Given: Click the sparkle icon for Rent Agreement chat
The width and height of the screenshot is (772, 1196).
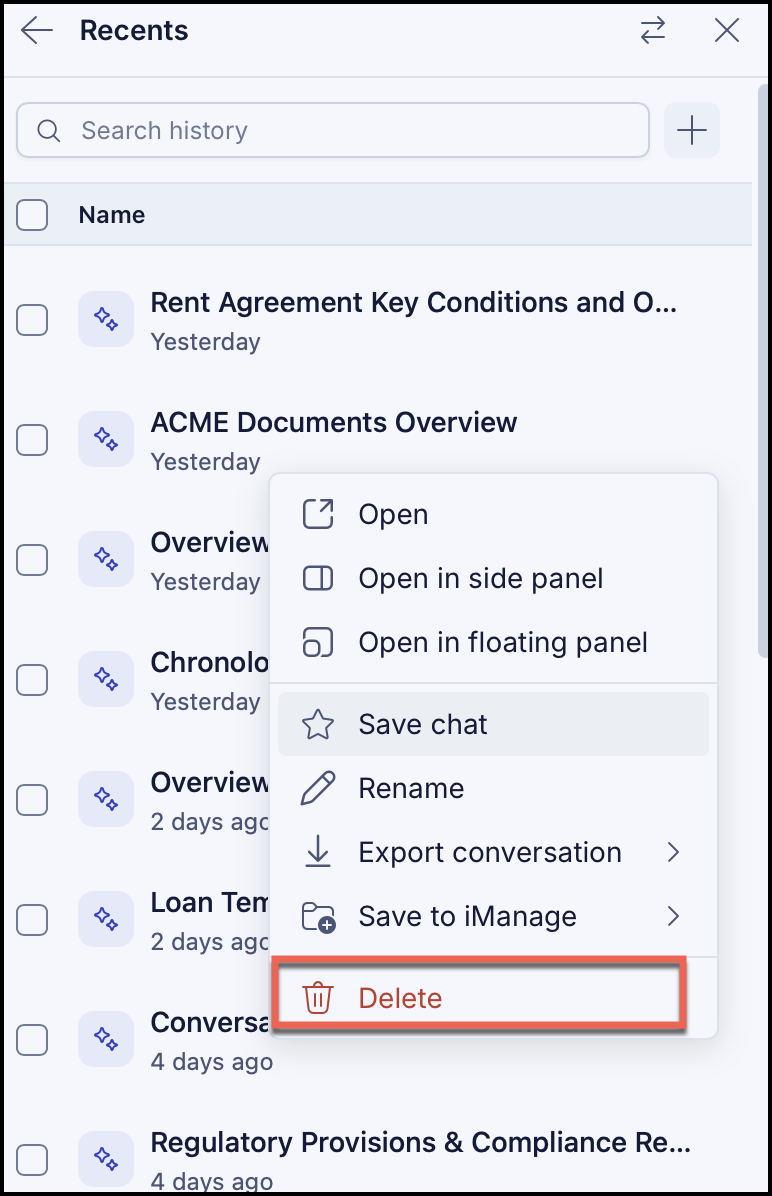Looking at the screenshot, I should coord(106,319).
